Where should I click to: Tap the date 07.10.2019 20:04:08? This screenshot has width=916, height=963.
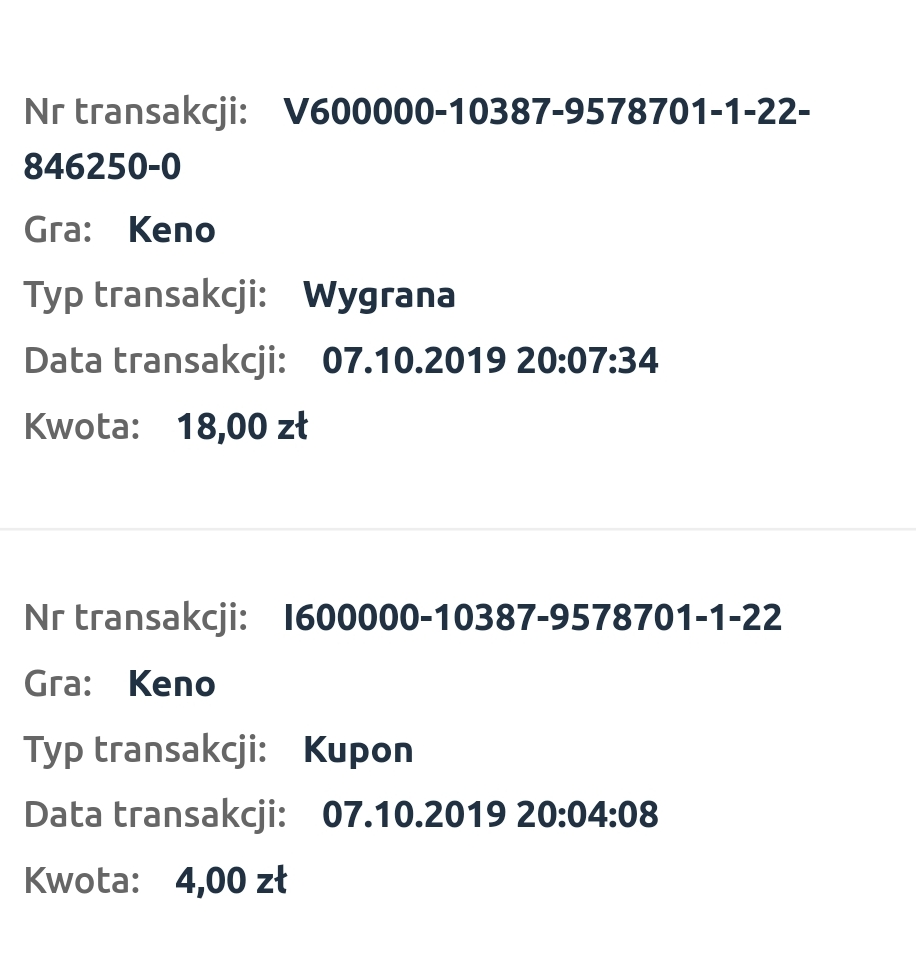click(490, 815)
